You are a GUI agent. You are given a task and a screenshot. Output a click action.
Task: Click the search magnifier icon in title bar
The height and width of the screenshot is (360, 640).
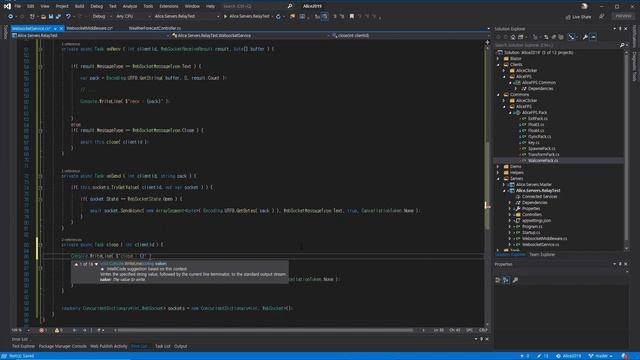tap(290, 6)
